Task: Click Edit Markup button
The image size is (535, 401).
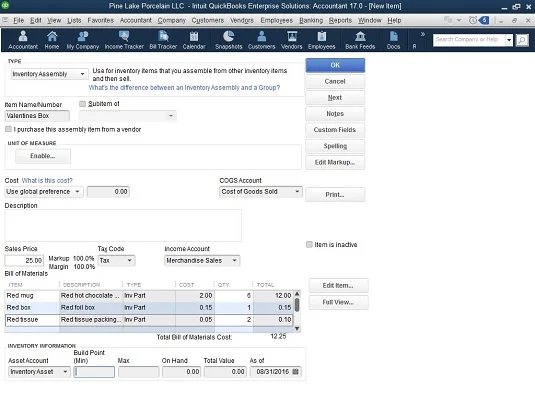Action: (335, 162)
